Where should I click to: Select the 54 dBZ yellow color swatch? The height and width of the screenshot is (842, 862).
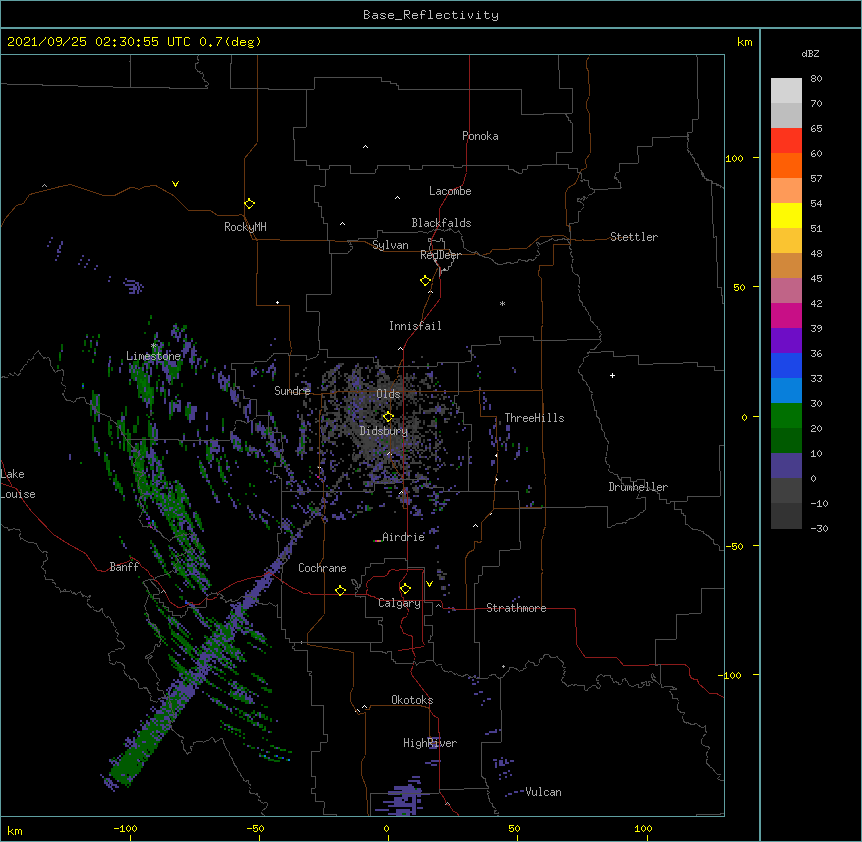click(x=786, y=215)
